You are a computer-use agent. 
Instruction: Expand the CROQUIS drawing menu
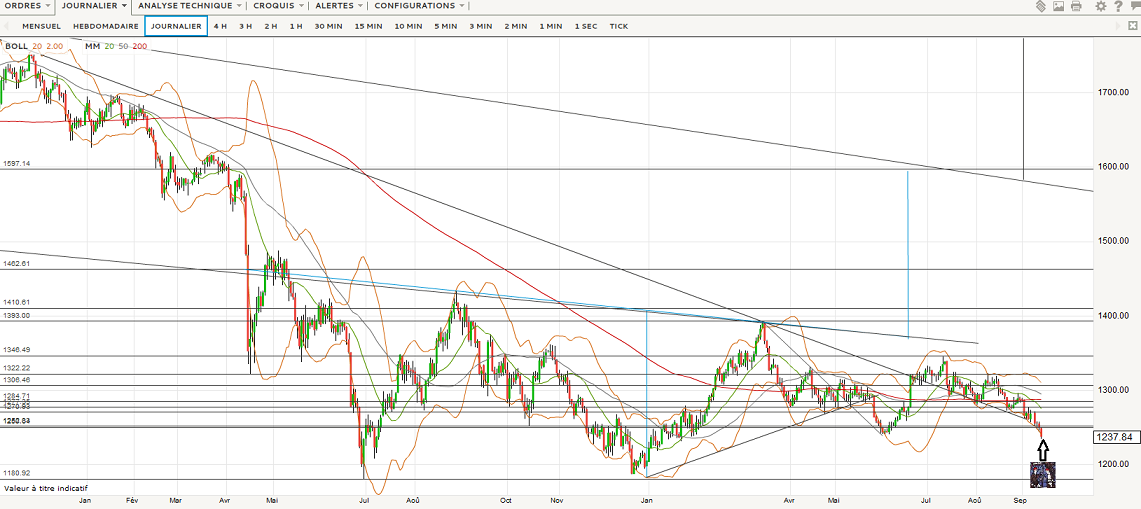[279, 6]
